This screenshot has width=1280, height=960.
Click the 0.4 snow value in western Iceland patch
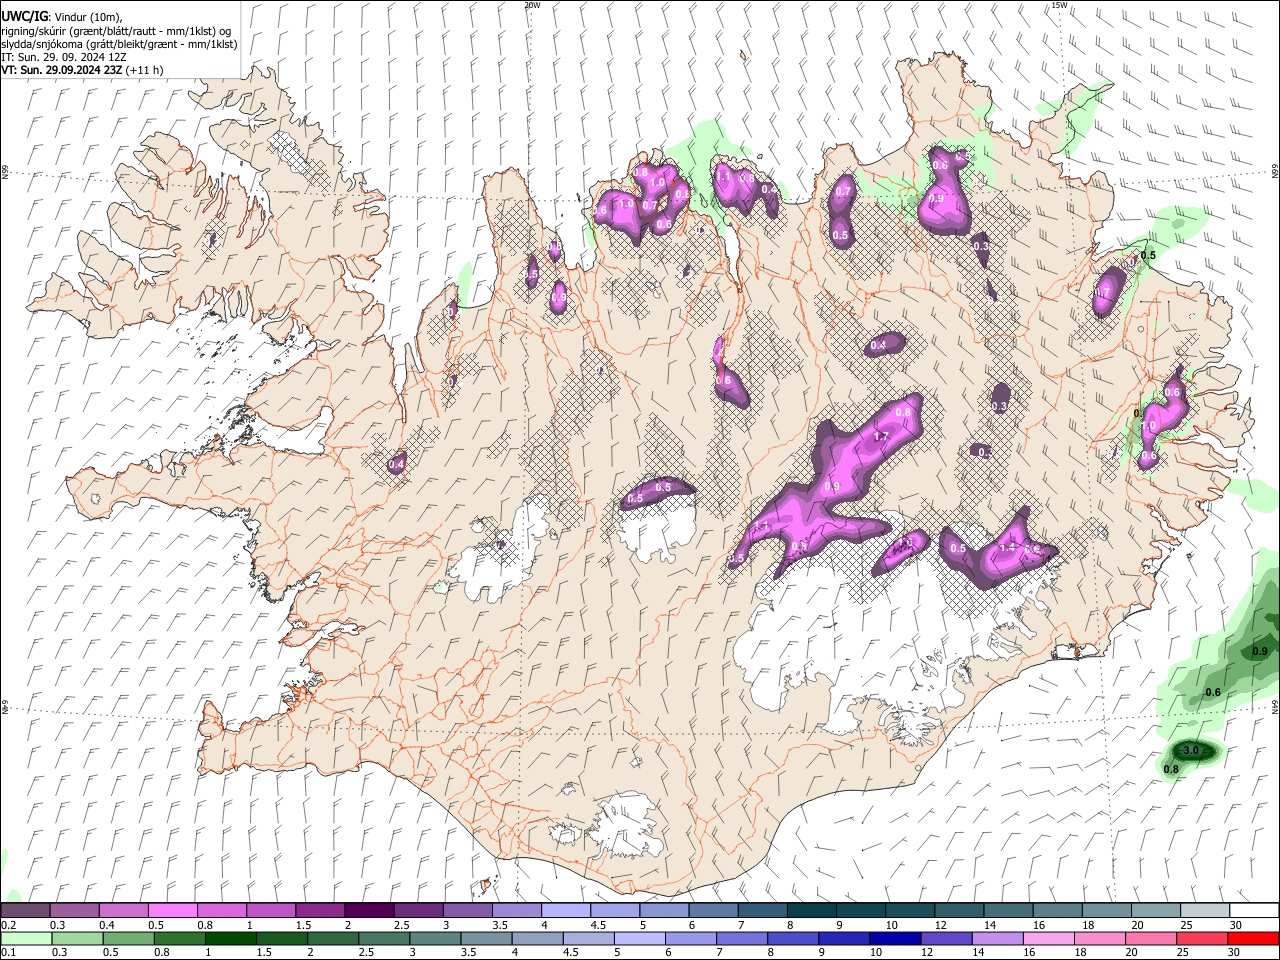[396, 464]
